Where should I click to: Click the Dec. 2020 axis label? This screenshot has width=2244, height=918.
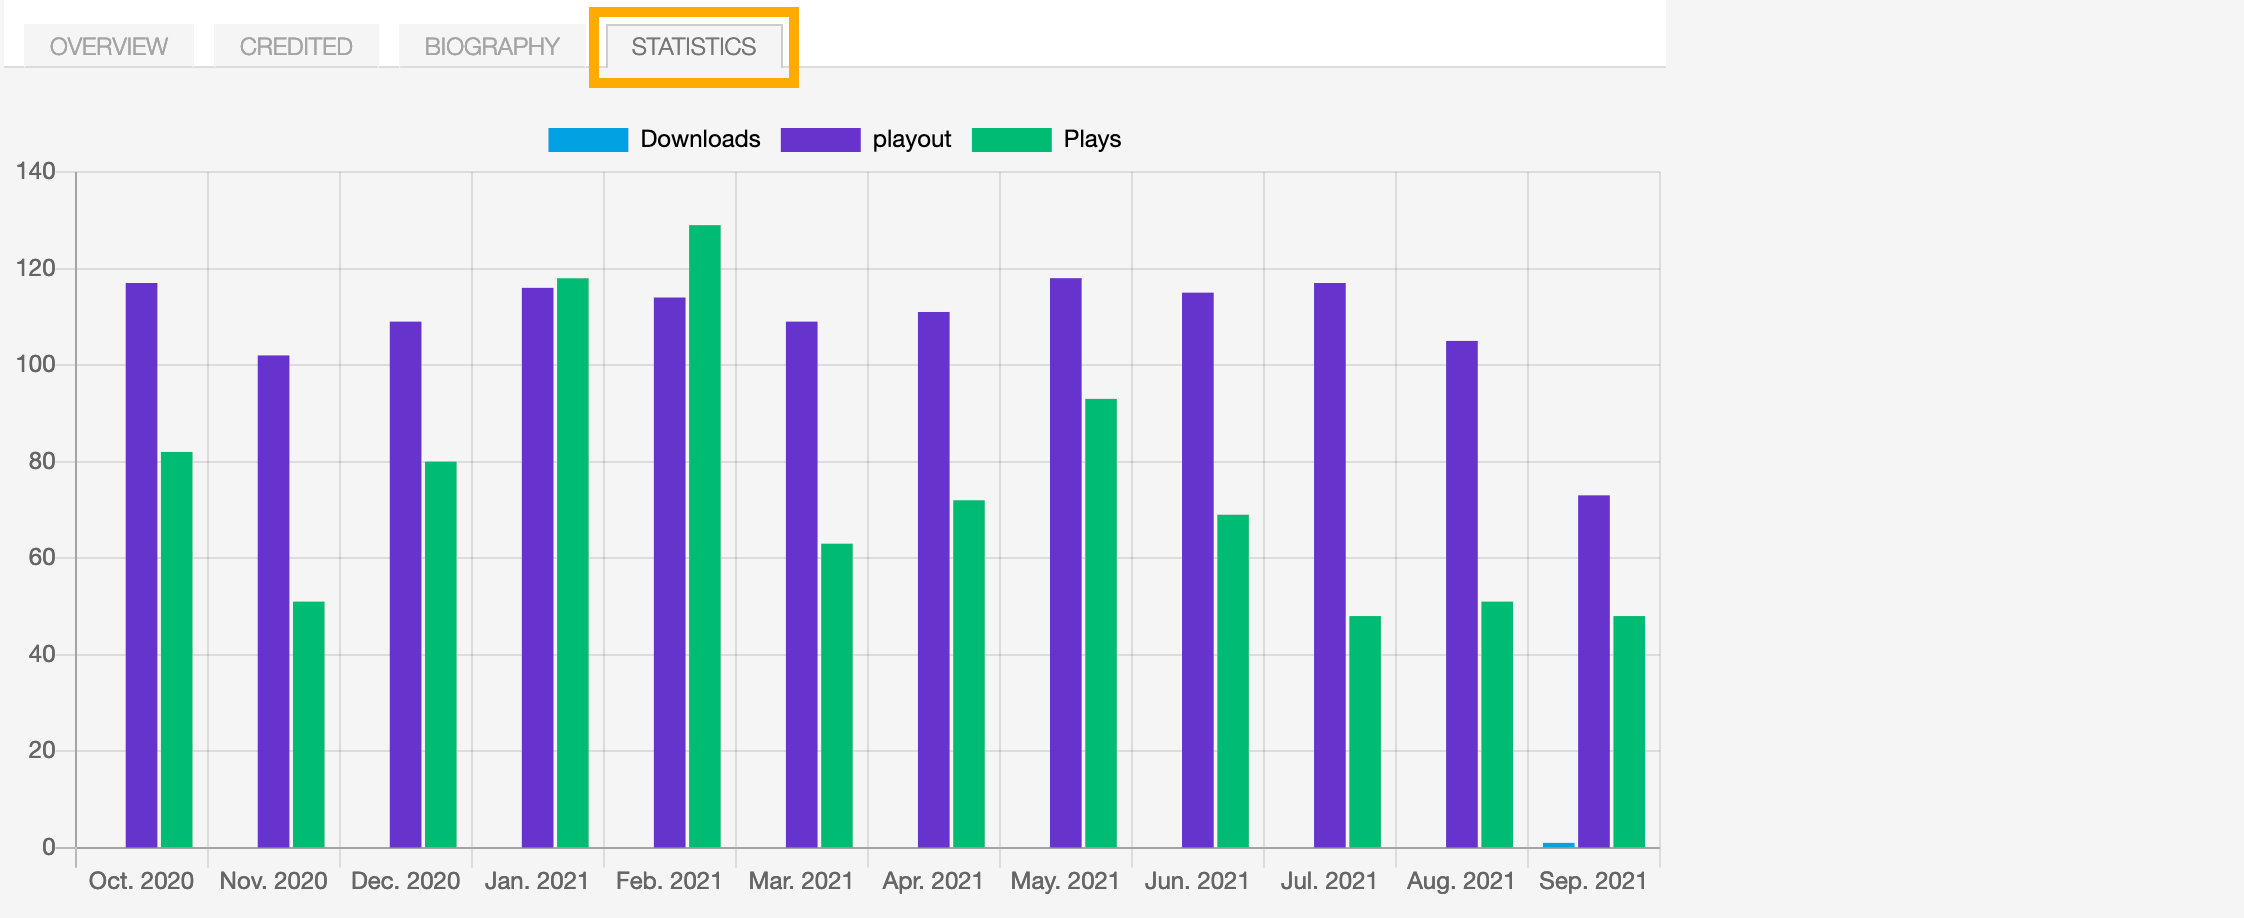point(405,881)
